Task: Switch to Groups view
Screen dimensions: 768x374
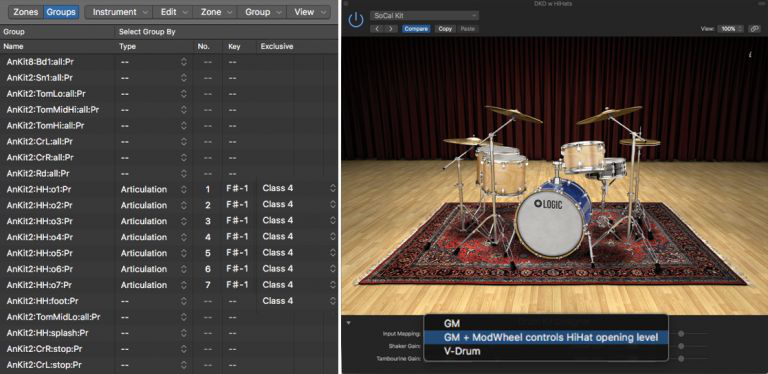Action: point(61,12)
